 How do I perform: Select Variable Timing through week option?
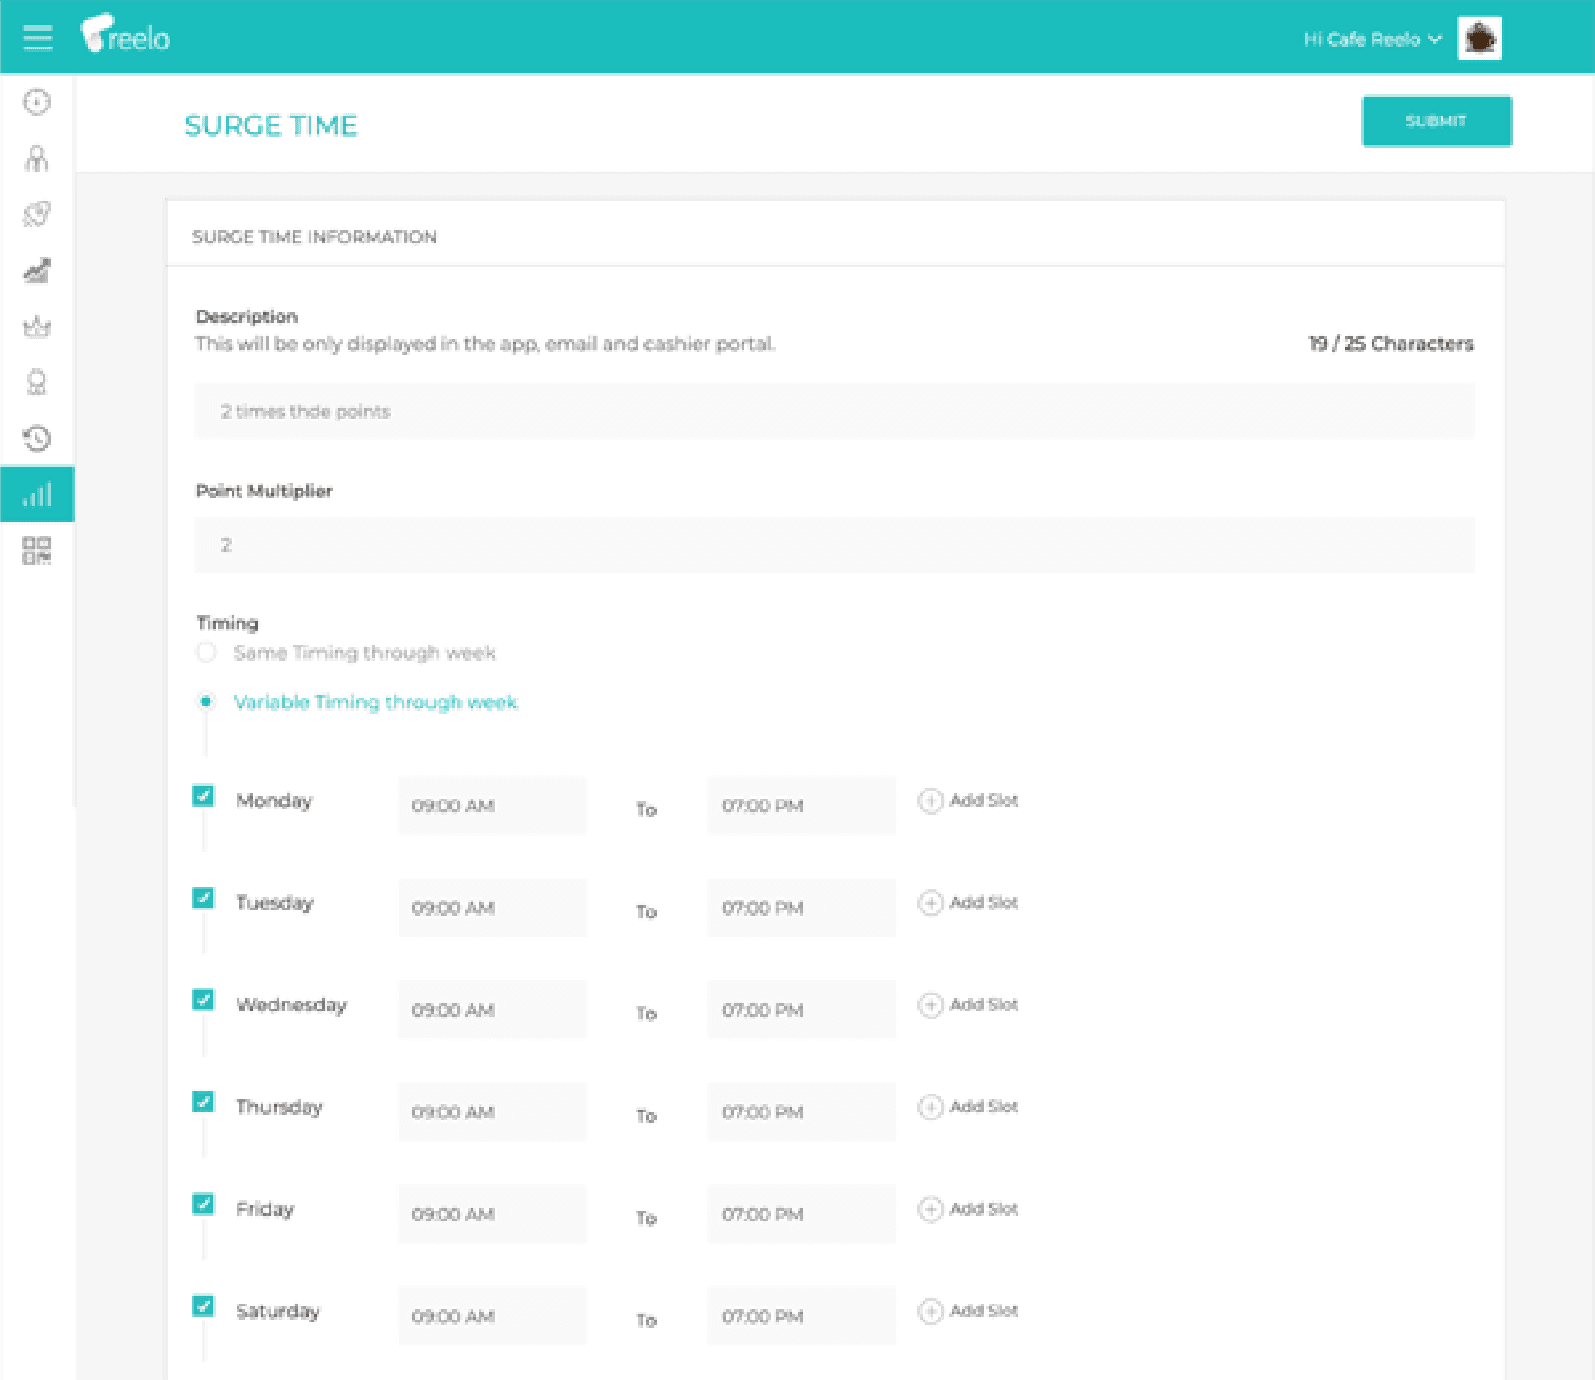207,702
